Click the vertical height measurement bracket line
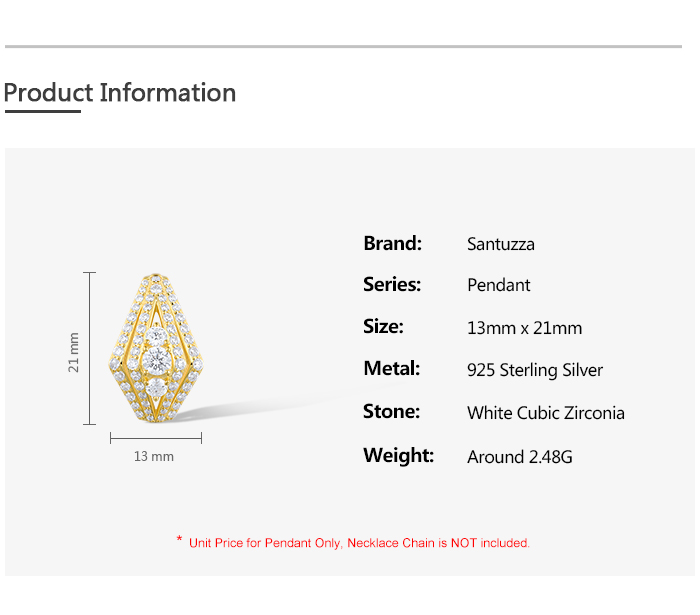Image resolution: width=700 pixels, height=615 pixels. click(90, 348)
